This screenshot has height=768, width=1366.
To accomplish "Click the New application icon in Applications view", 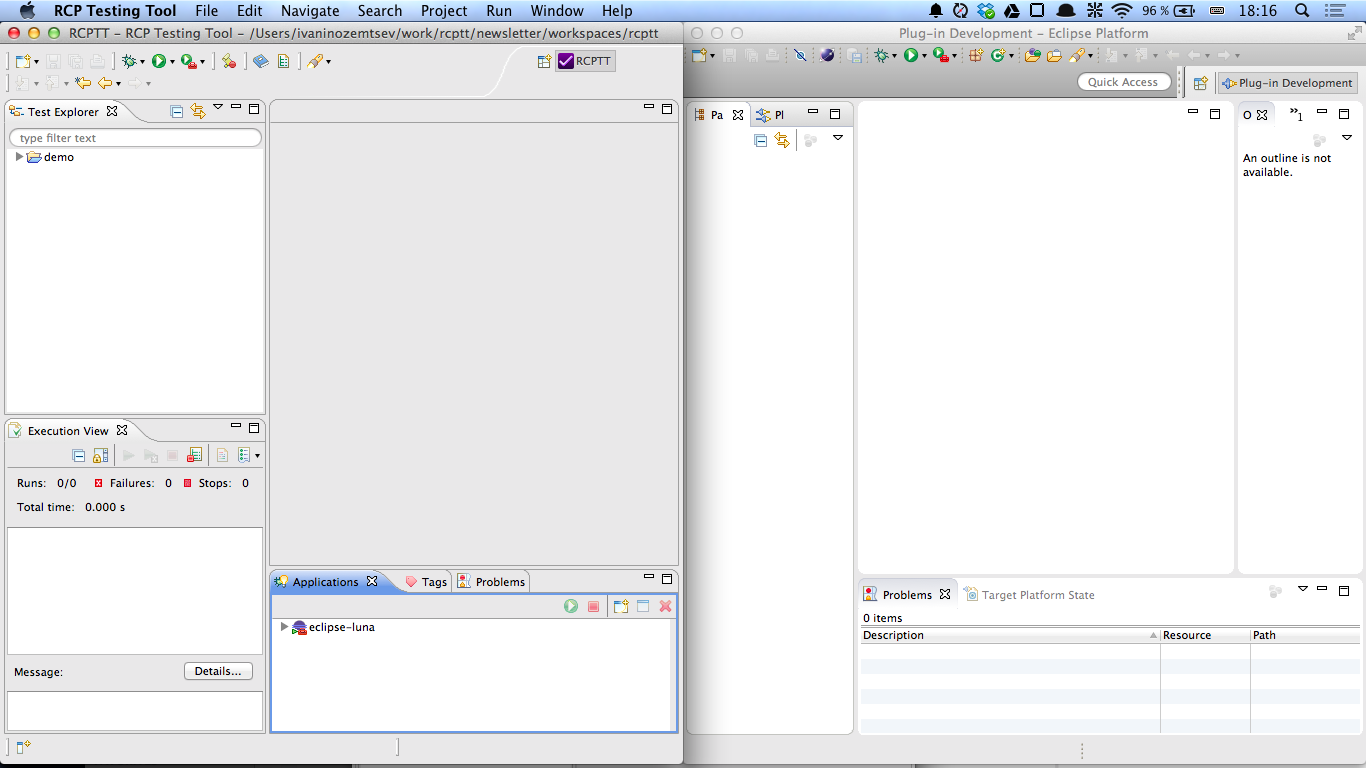I will [621, 606].
